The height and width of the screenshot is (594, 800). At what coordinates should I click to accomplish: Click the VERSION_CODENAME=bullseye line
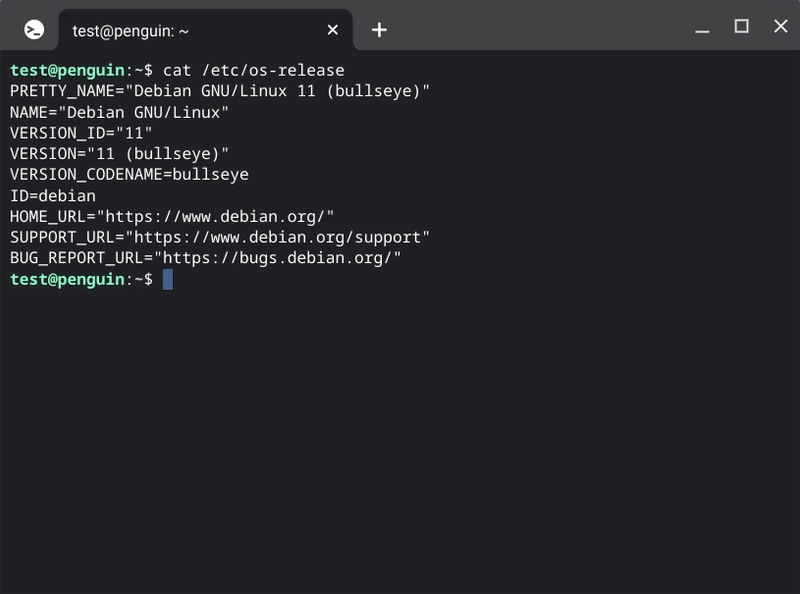coord(130,175)
